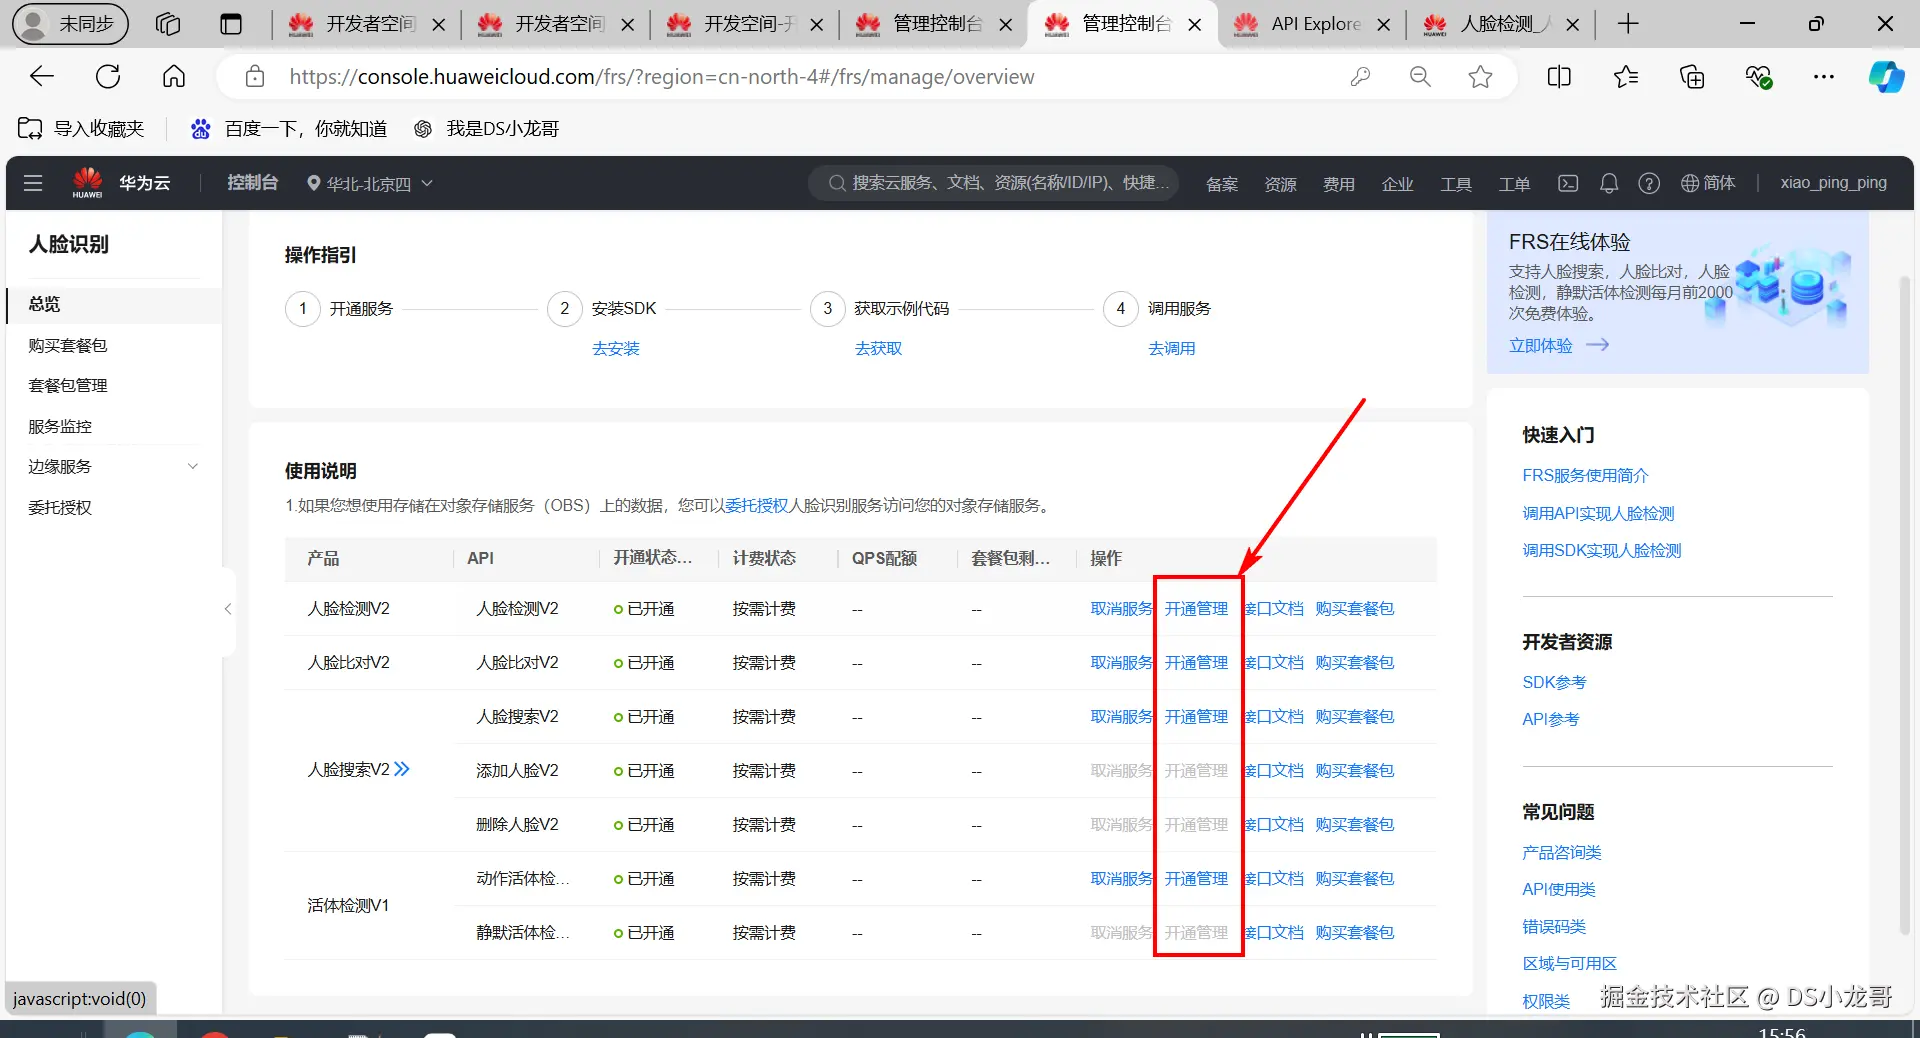The width and height of the screenshot is (1920, 1038).
Task: Switch to the API Explorer tab
Action: 1311,24
